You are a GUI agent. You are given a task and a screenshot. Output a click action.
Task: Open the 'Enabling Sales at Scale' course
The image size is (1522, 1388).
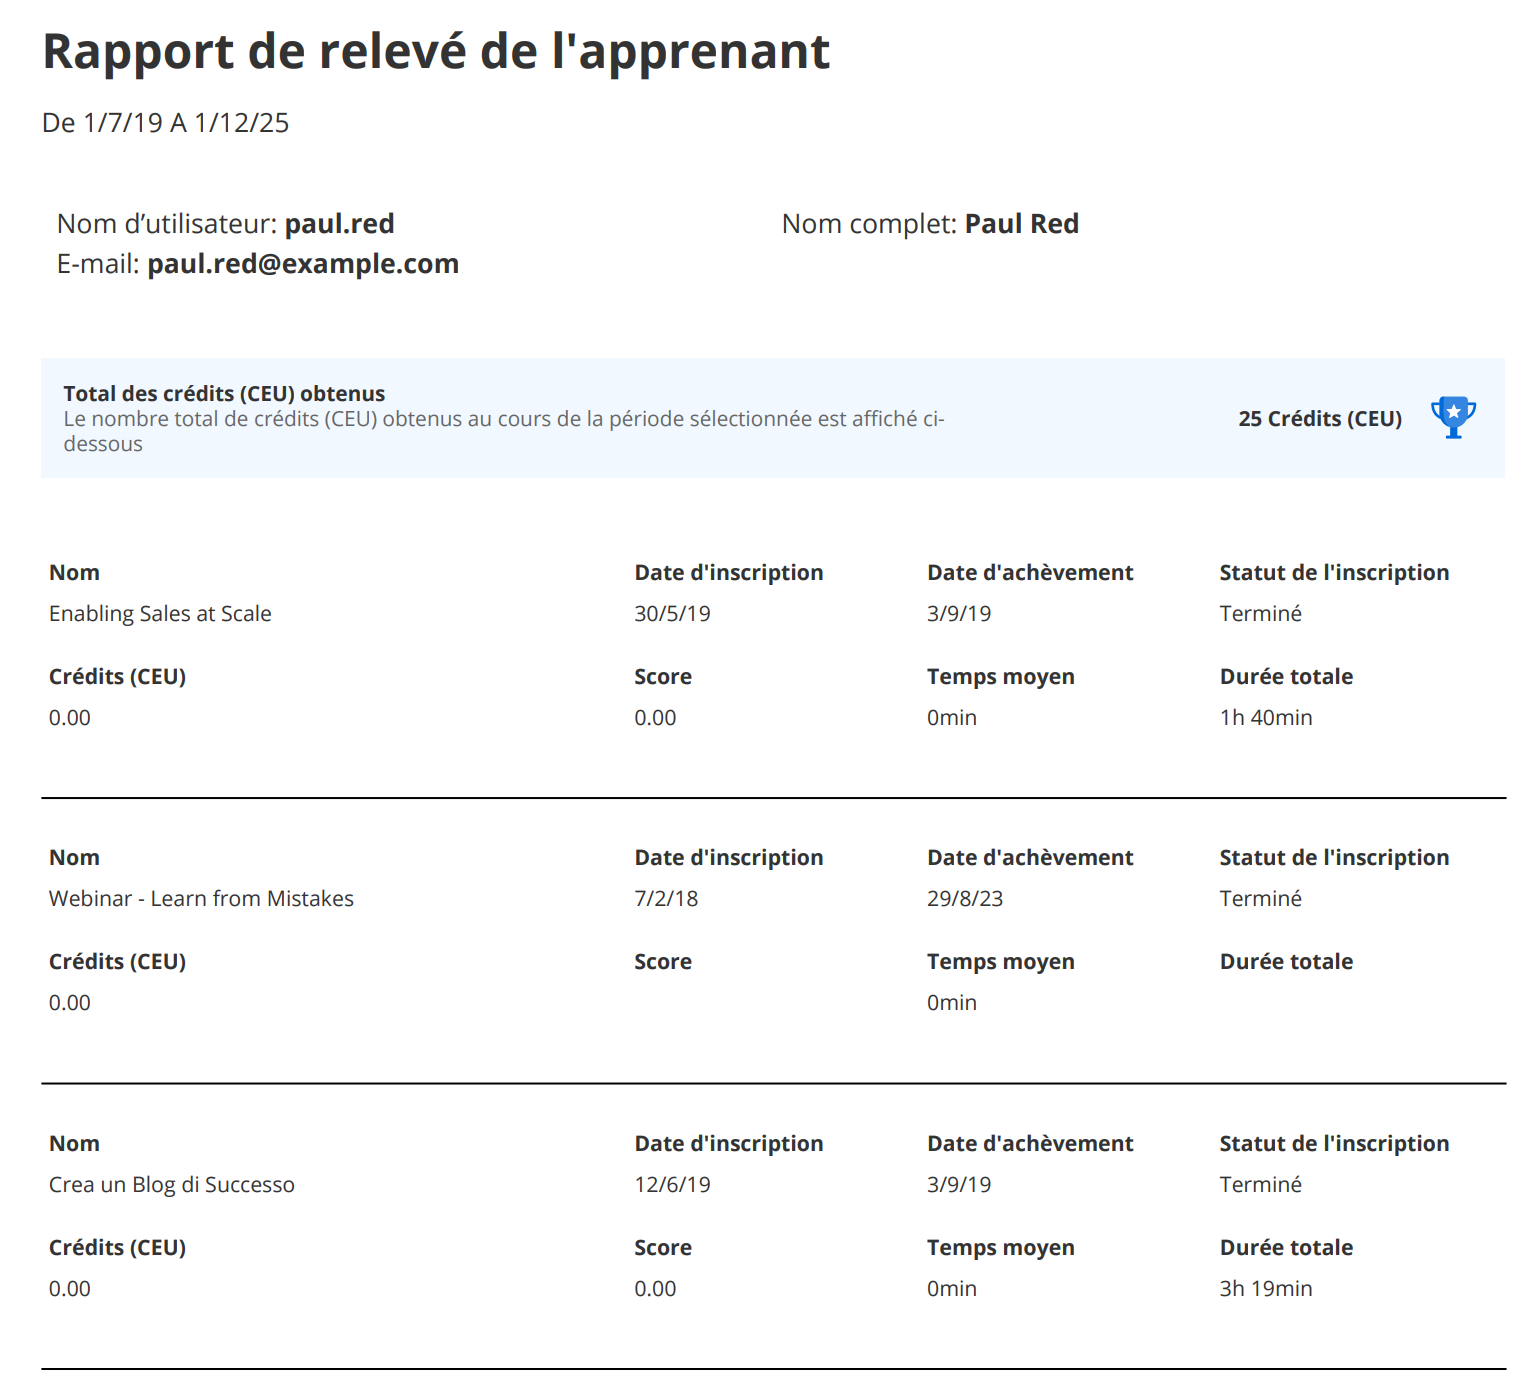click(160, 614)
